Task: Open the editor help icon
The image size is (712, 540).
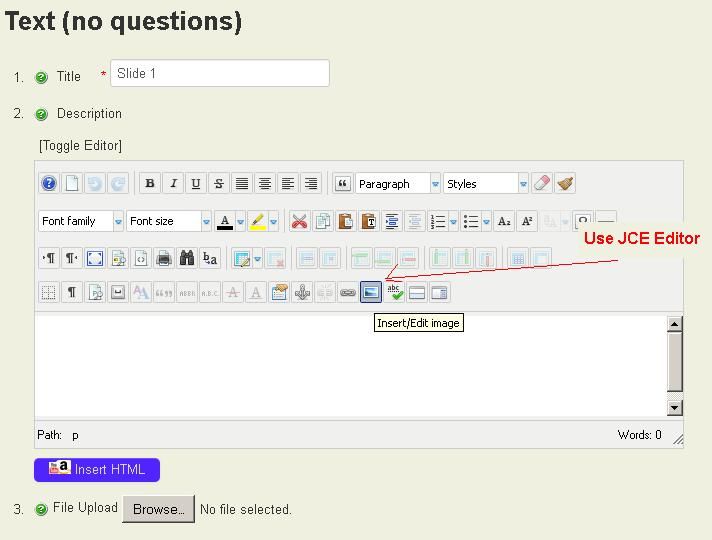Action: tap(48, 184)
